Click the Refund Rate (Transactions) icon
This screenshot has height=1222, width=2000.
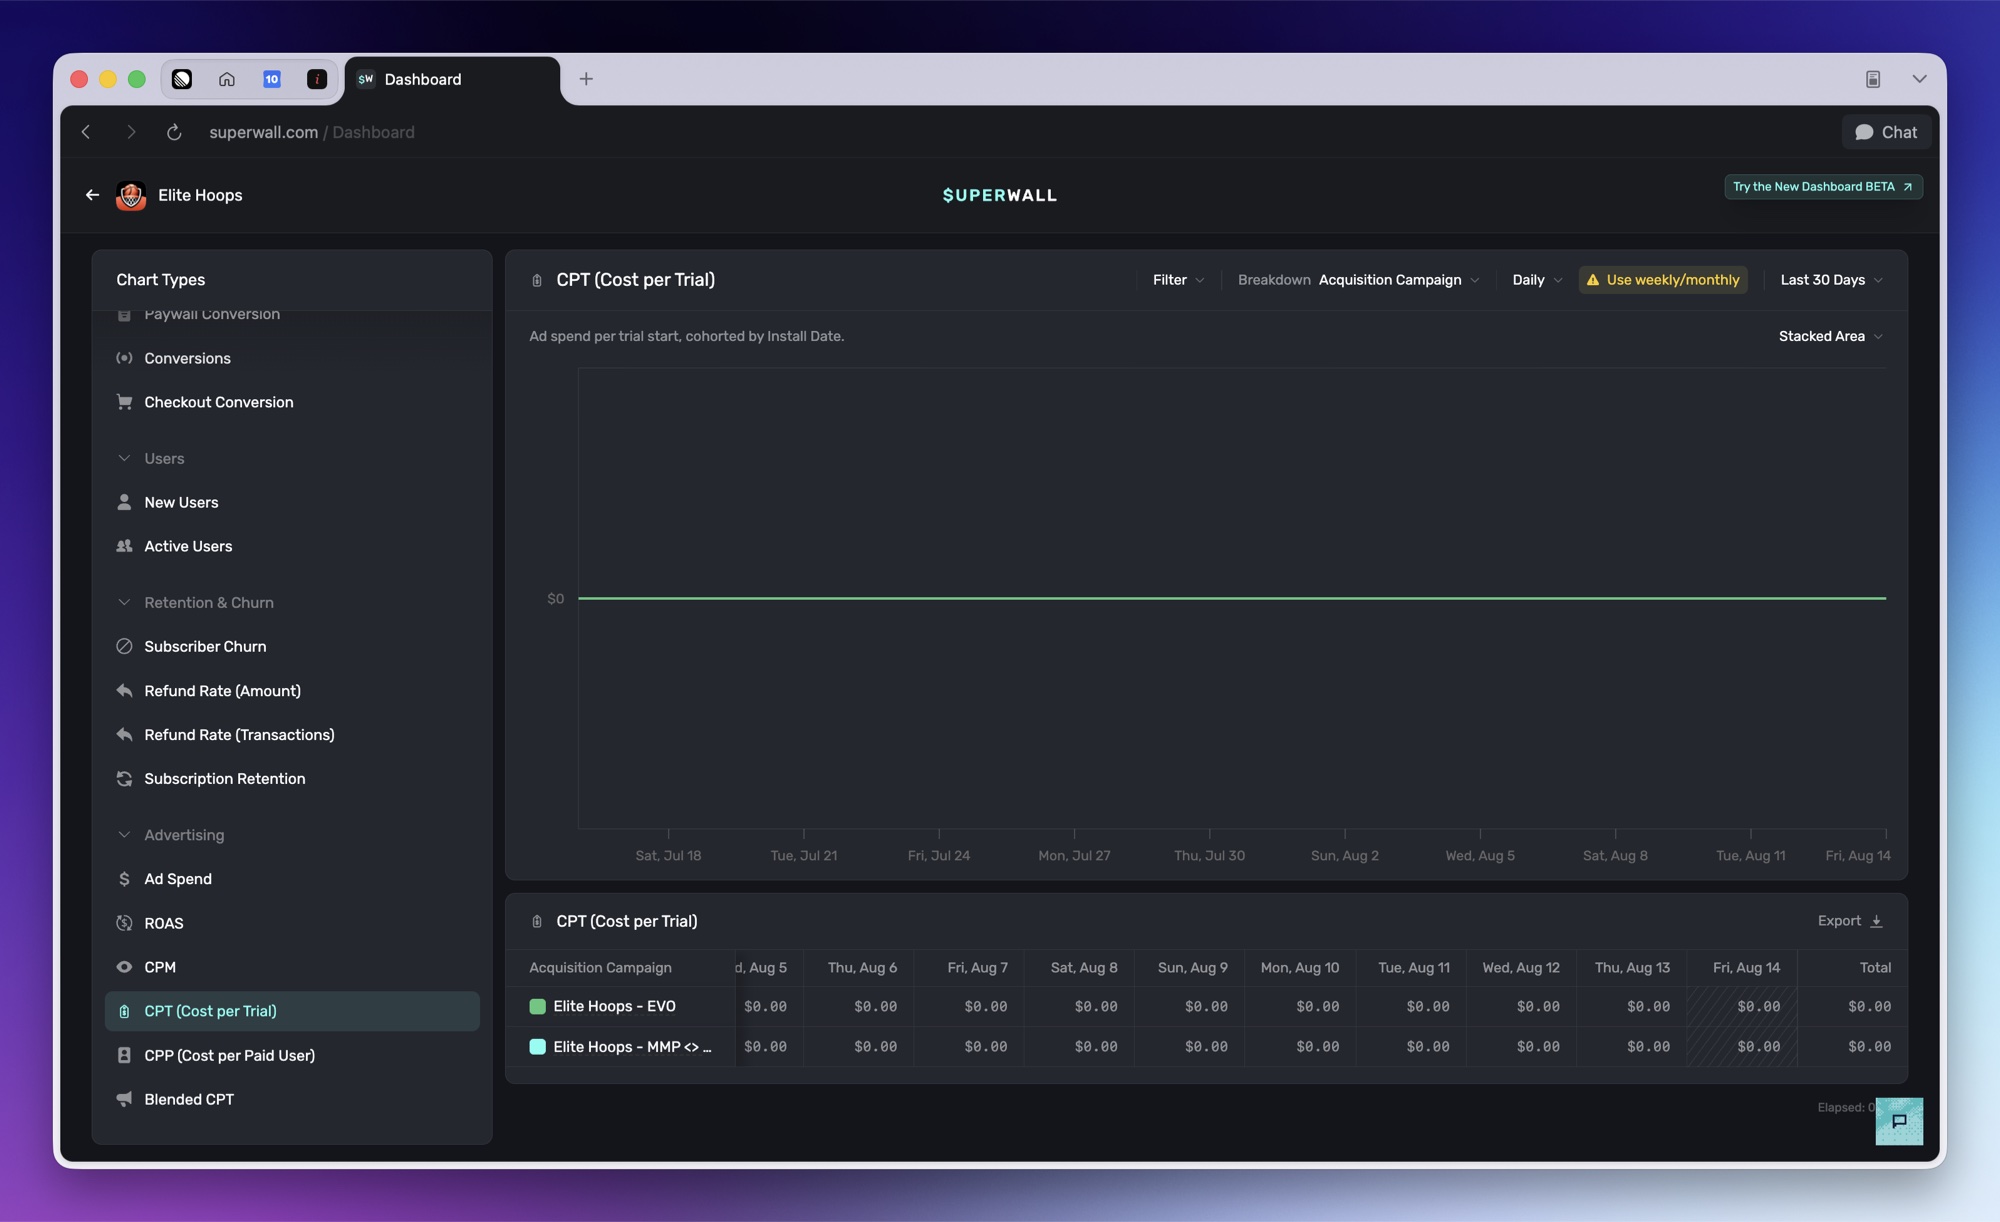coord(124,734)
